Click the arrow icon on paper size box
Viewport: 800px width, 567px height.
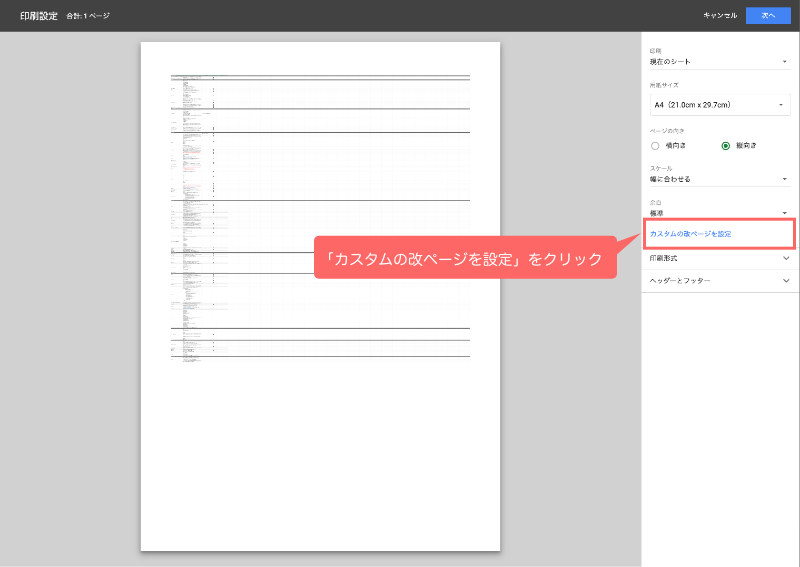click(781, 105)
